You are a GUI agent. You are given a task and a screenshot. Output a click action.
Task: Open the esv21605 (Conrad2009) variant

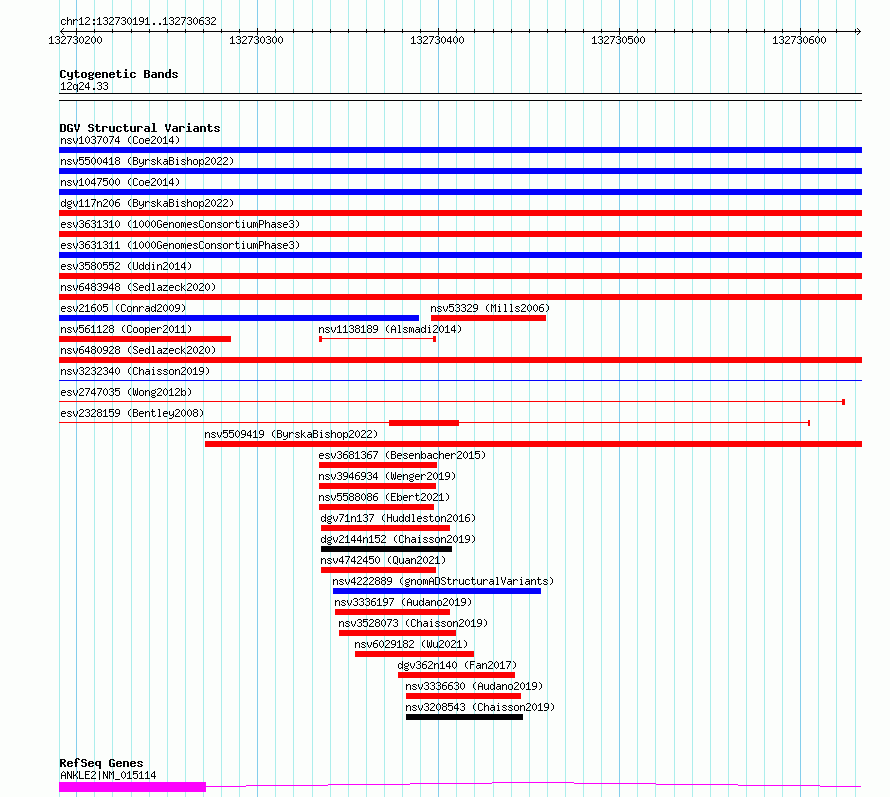[123, 308]
